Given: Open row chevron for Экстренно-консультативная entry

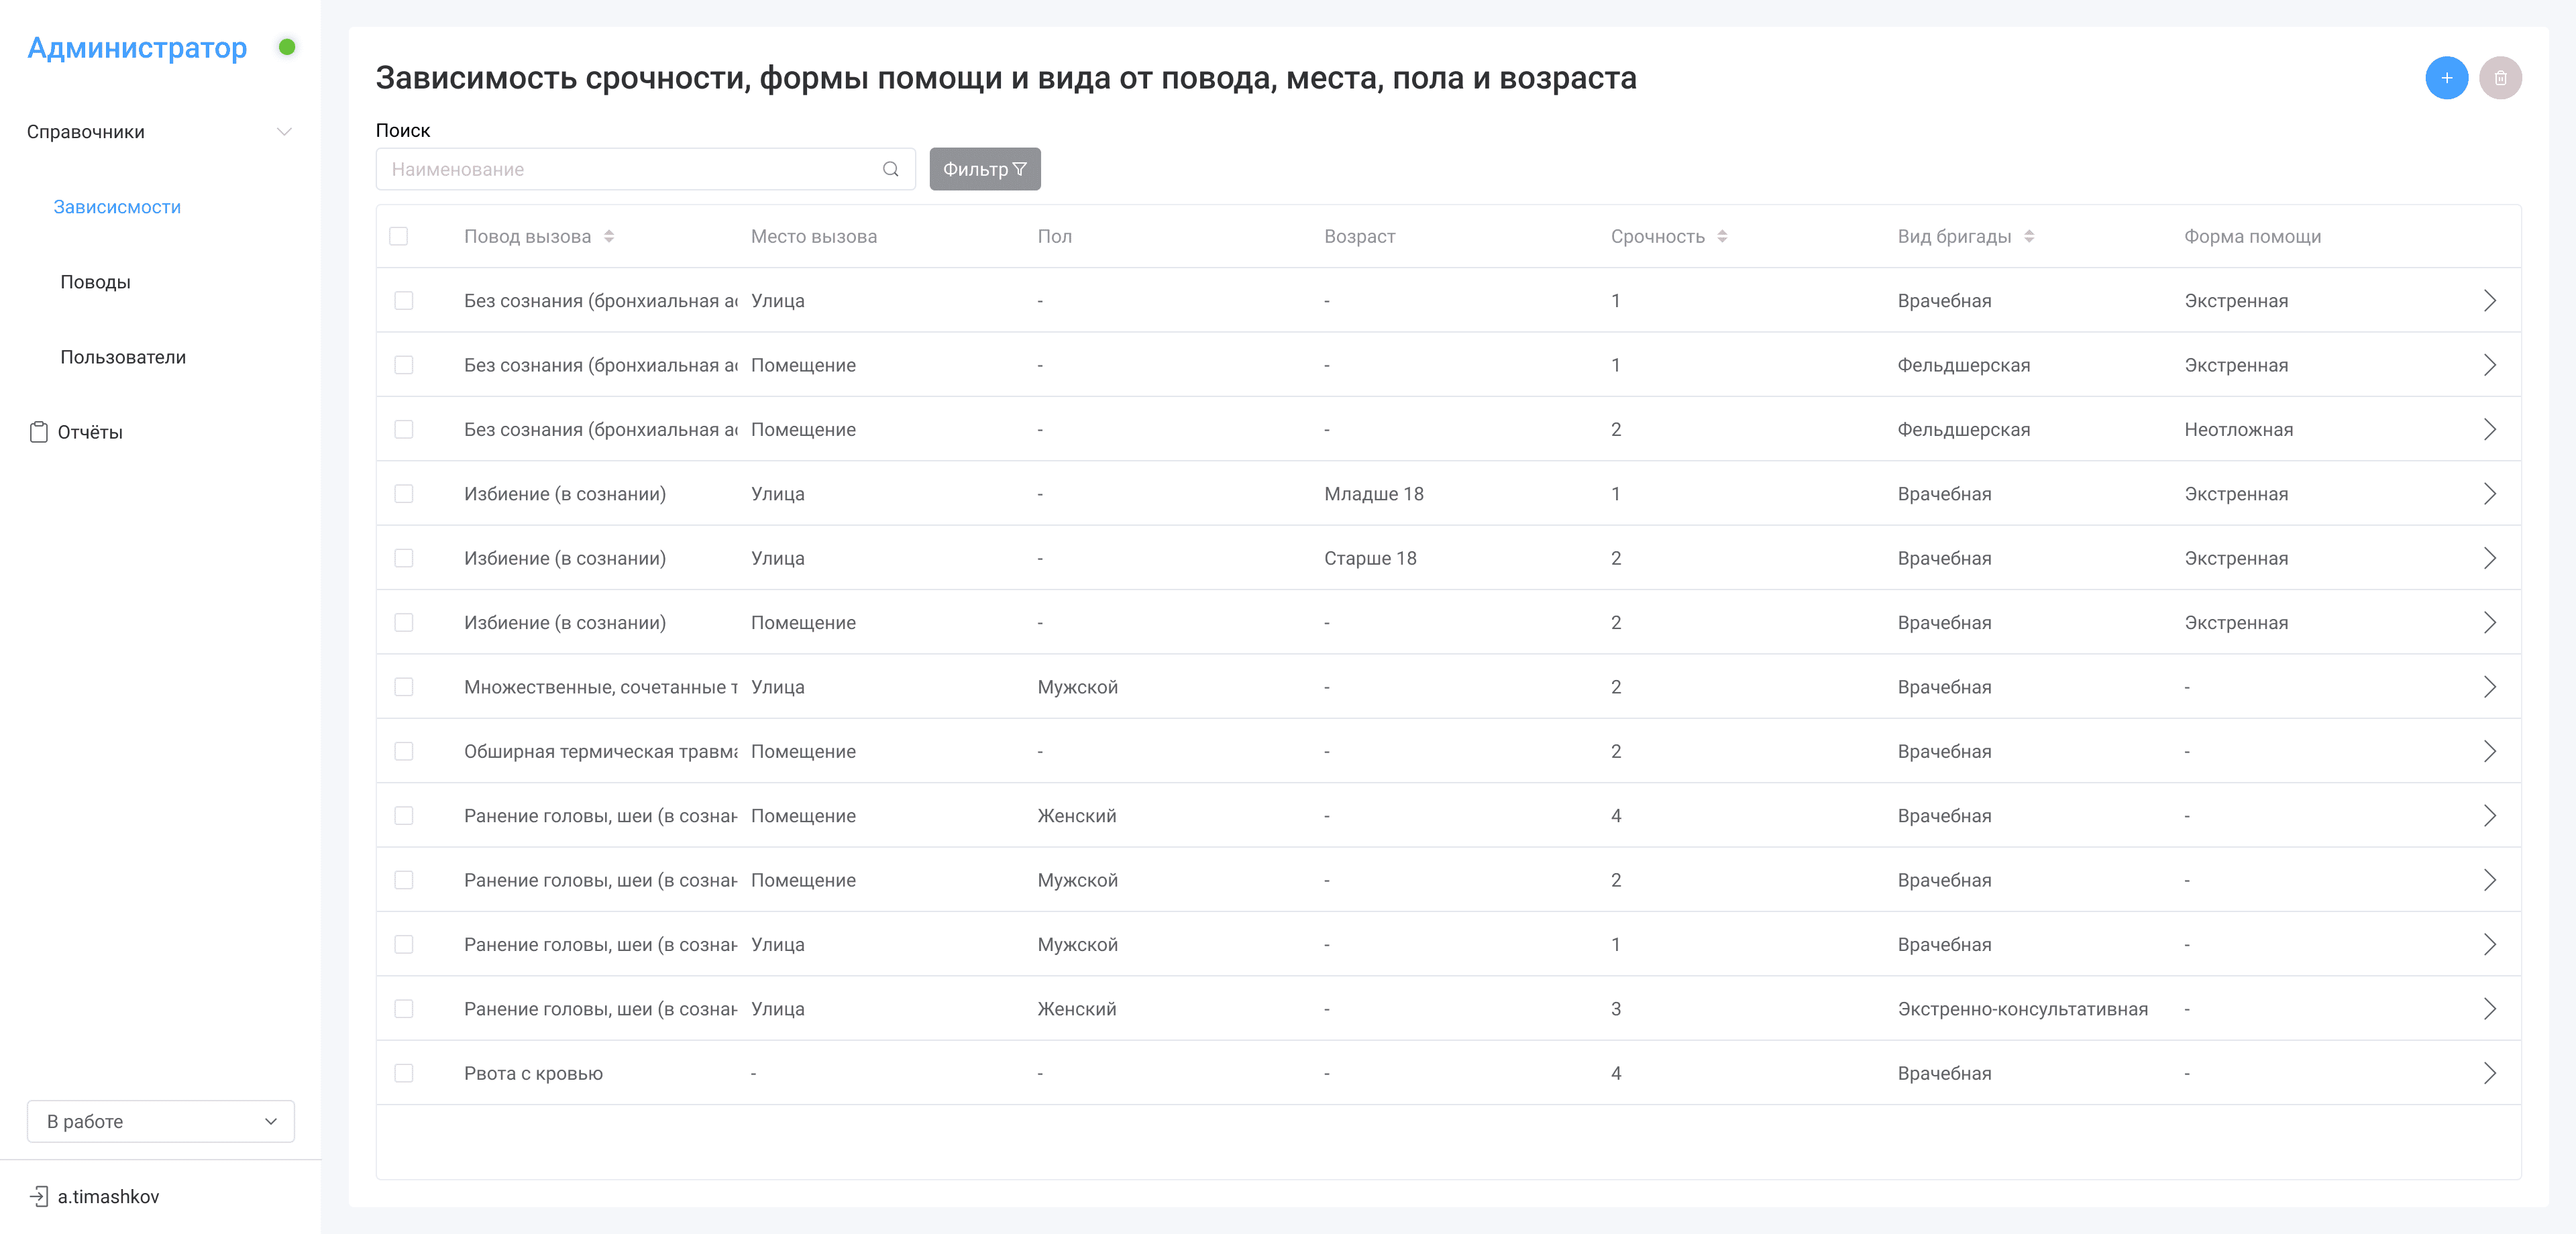Looking at the screenshot, I should coord(2489,1009).
